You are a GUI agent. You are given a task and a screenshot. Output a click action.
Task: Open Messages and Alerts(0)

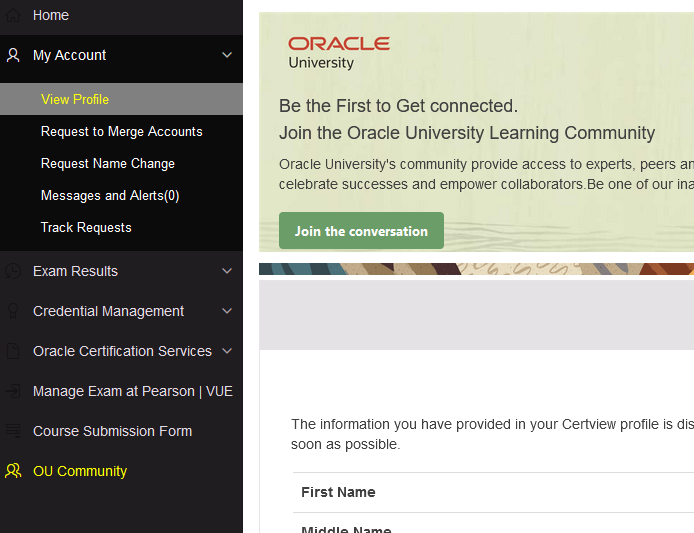110,195
